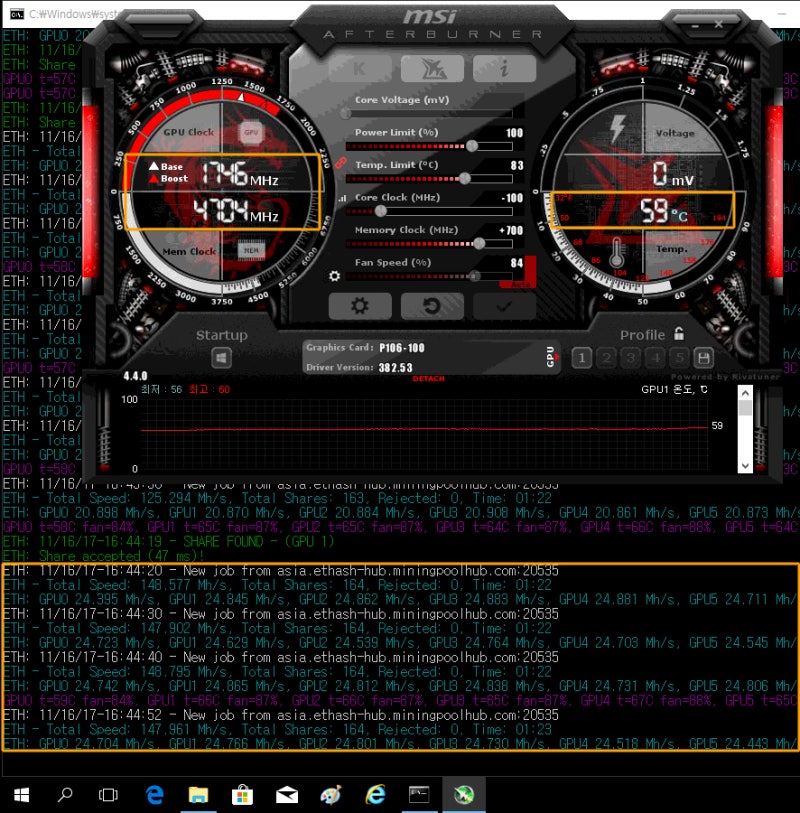Click the OC Scanner airplane icon
This screenshot has width=800, height=813.
432,68
